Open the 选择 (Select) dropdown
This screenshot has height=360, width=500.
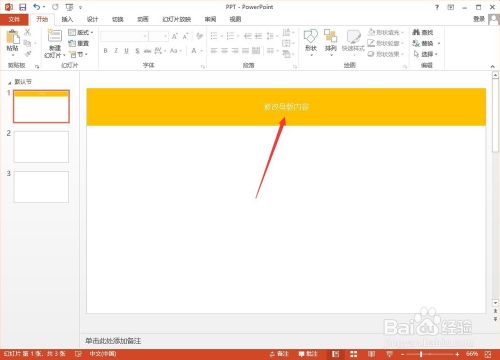click(425, 54)
